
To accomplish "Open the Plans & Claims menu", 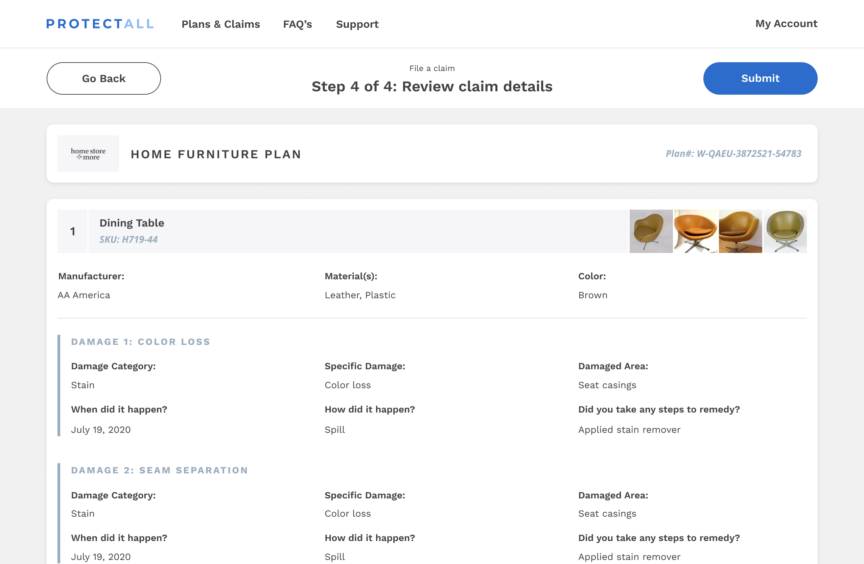I will coord(220,24).
